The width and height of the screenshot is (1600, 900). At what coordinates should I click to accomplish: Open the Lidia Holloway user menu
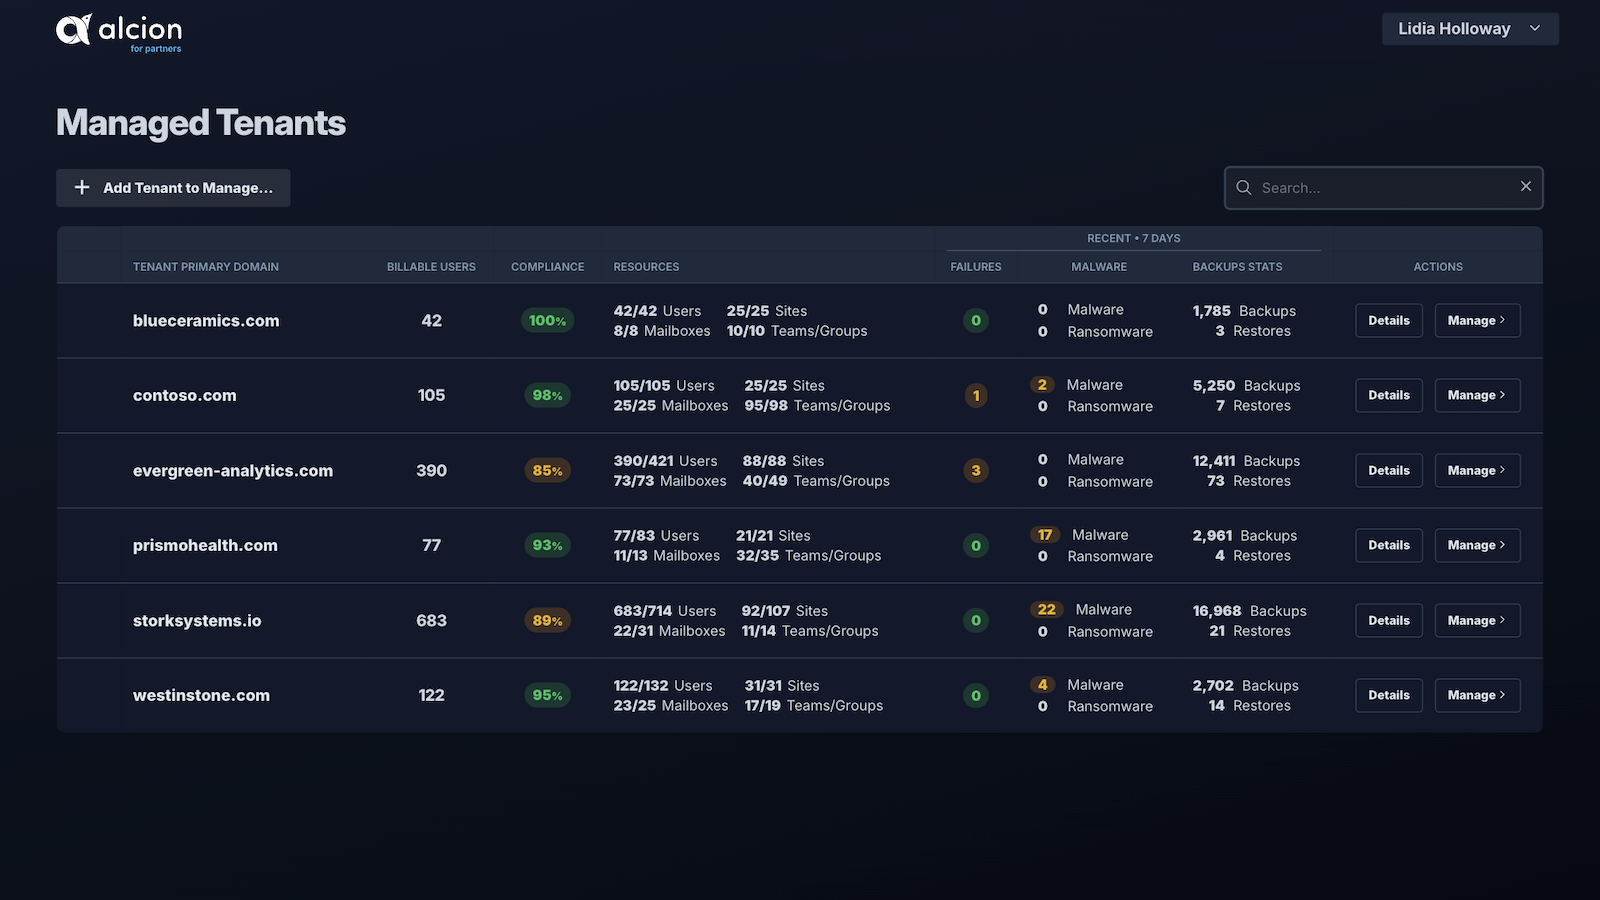pyautogui.click(x=1470, y=29)
